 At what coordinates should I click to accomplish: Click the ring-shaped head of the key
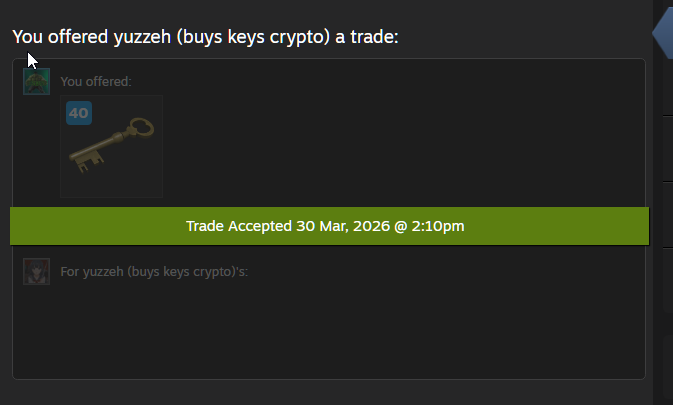coord(141,127)
